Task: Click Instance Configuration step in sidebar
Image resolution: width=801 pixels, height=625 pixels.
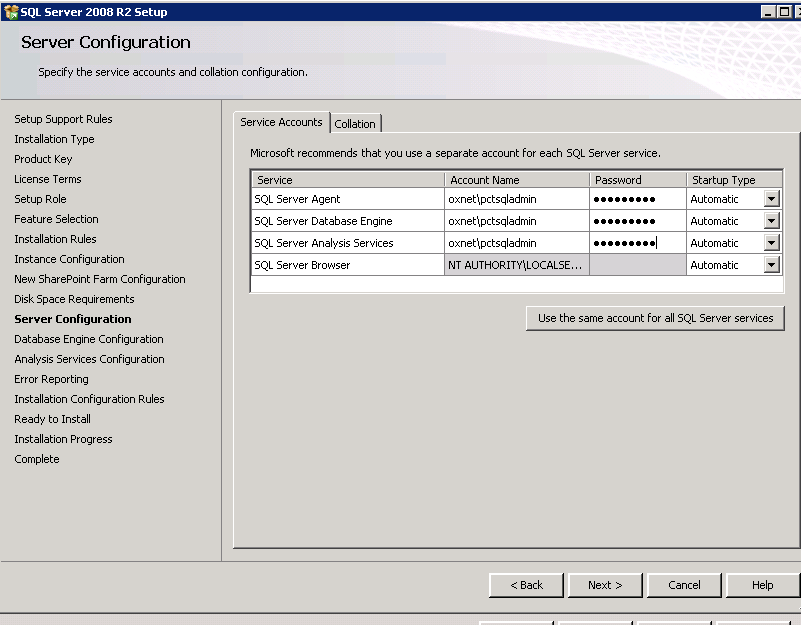Action: pyautogui.click(x=69, y=259)
